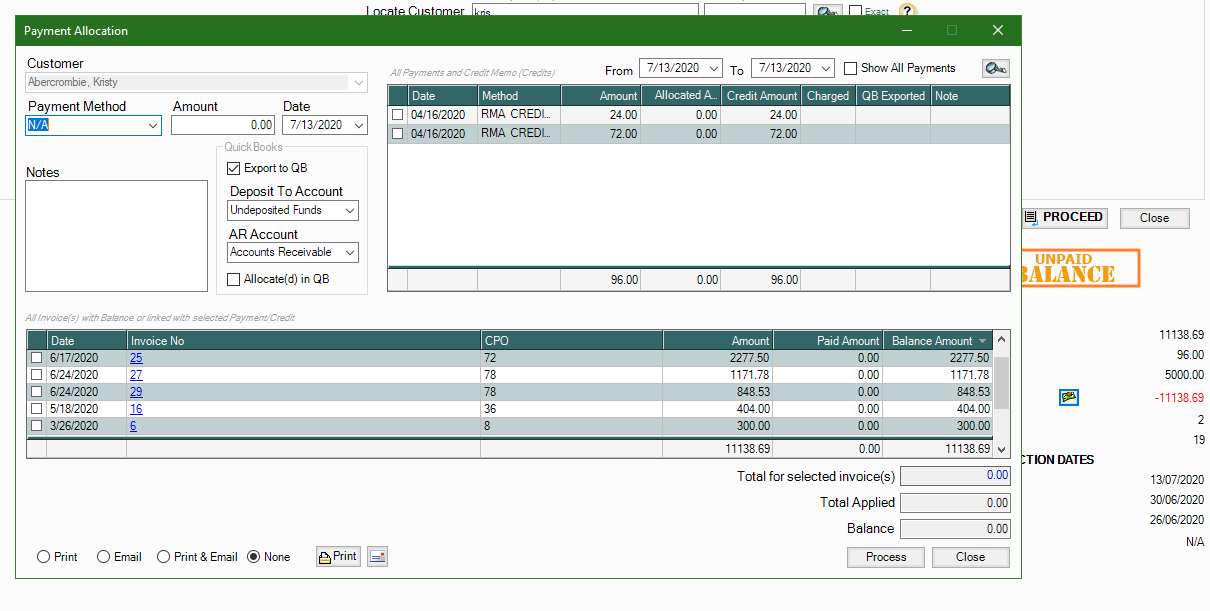Click the Credit Amount column header

point(761,96)
